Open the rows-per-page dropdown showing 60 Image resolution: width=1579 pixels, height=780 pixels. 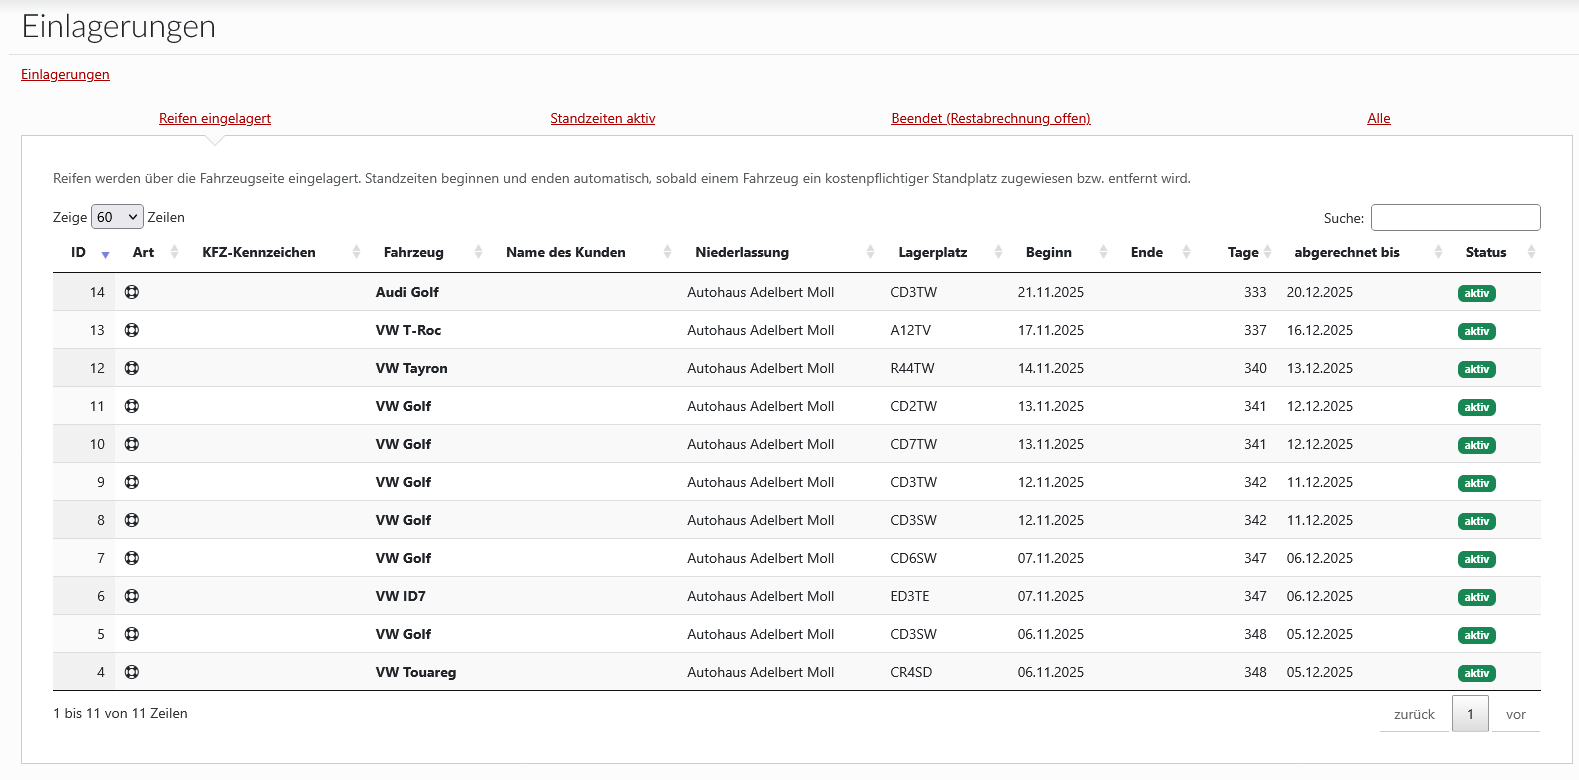point(117,217)
